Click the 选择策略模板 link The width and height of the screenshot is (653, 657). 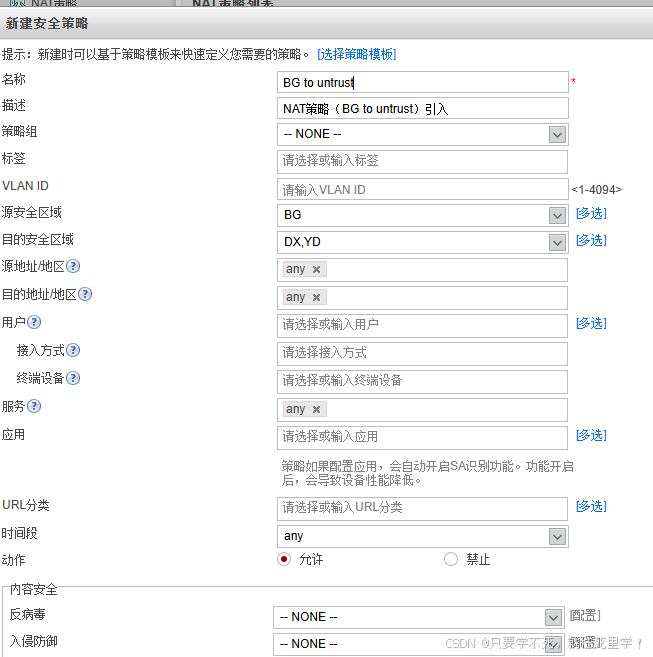click(357, 54)
